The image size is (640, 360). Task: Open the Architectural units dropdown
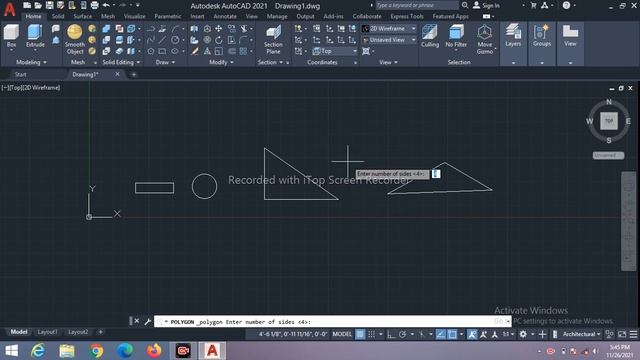pyautogui.click(x=581, y=334)
